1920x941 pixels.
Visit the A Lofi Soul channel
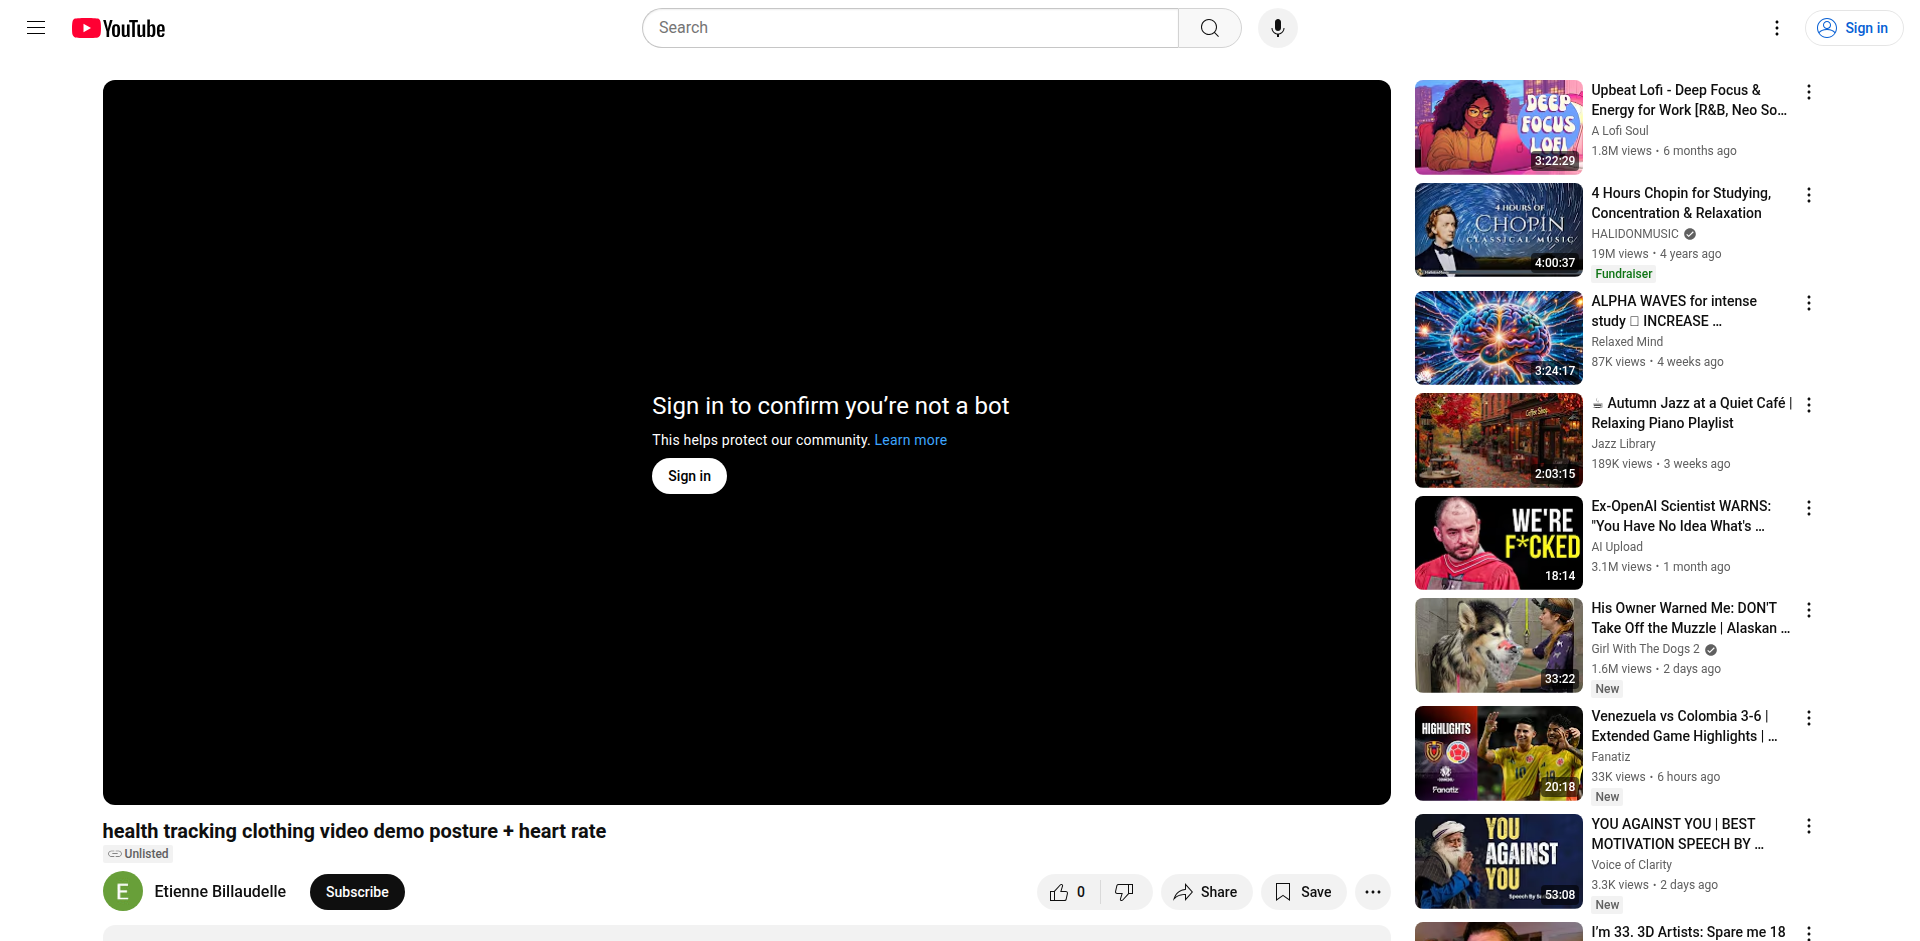tap(1620, 131)
